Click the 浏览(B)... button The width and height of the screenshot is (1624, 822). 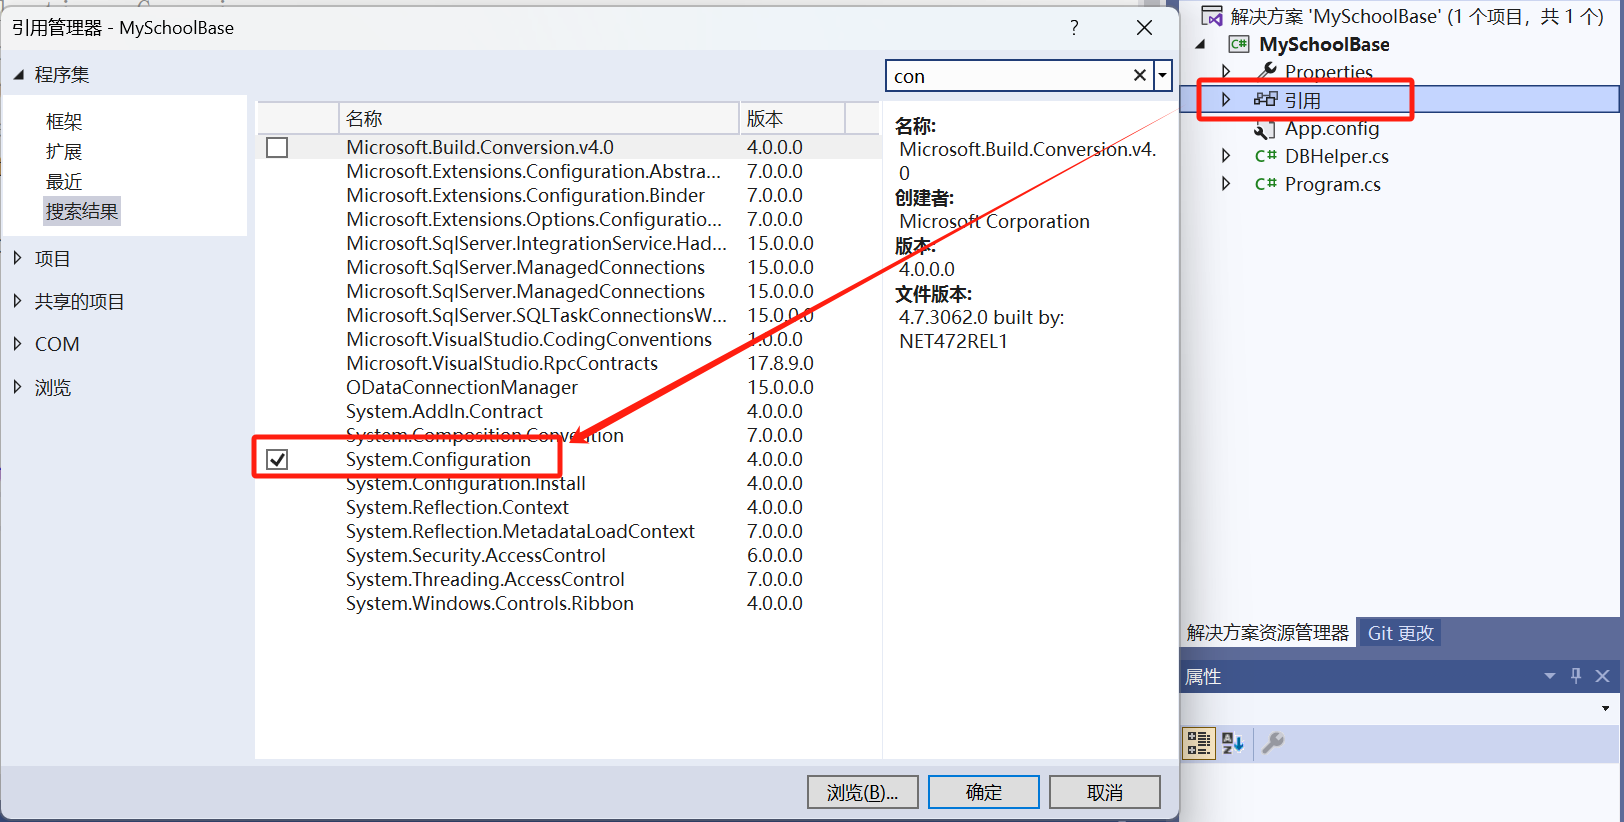862,792
